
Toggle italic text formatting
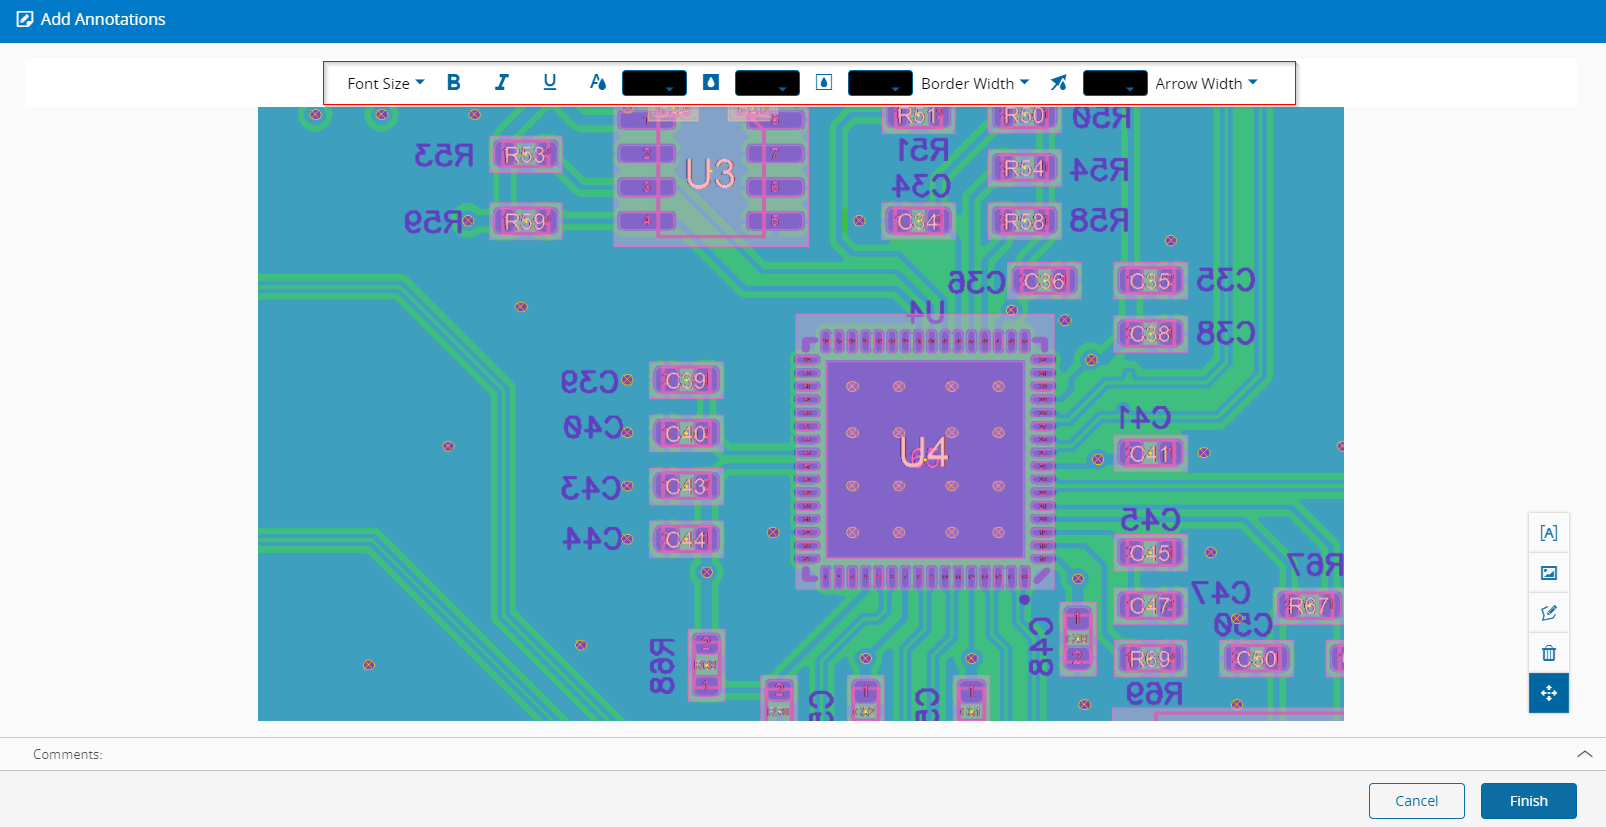(501, 83)
